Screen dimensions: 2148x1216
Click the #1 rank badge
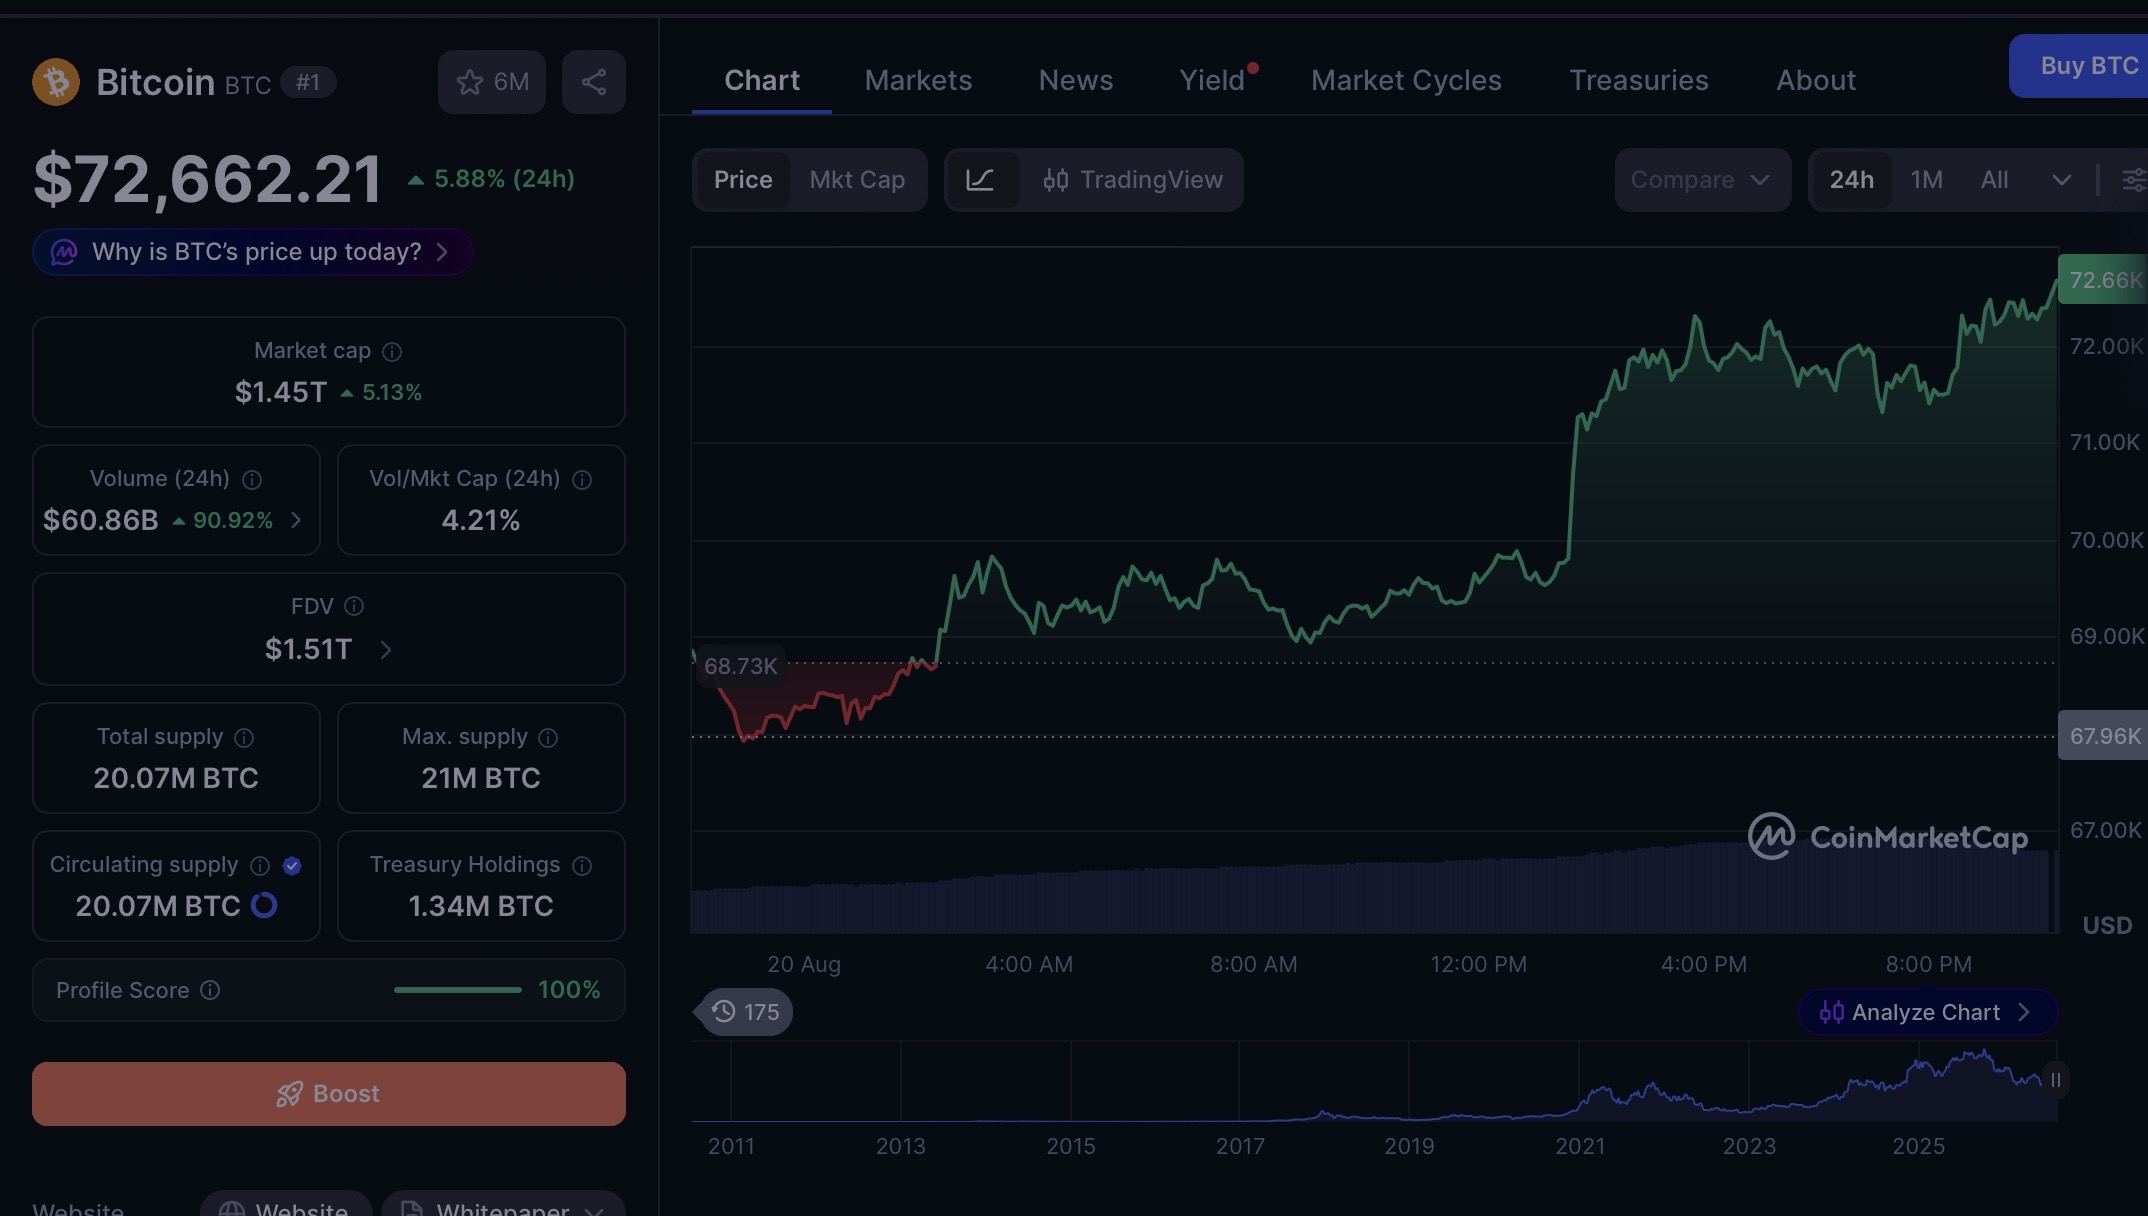(x=308, y=82)
